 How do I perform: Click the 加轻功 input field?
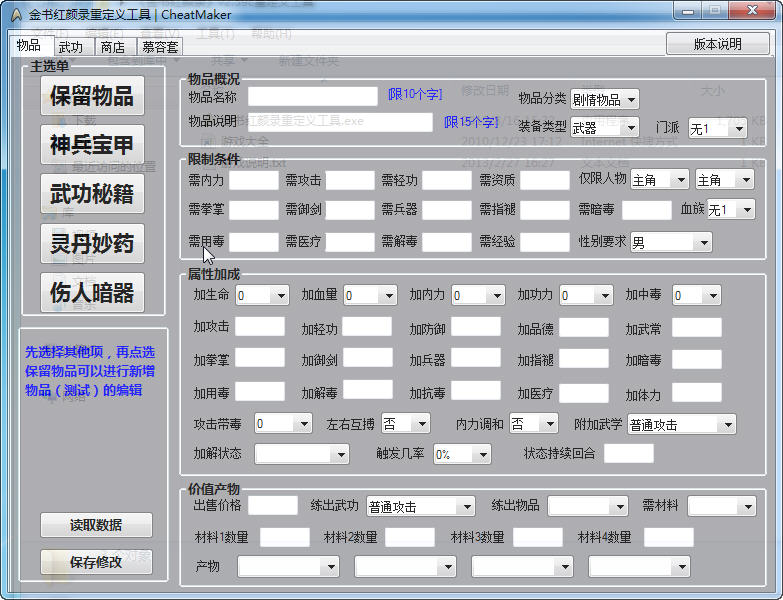pyautogui.click(x=367, y=326)
